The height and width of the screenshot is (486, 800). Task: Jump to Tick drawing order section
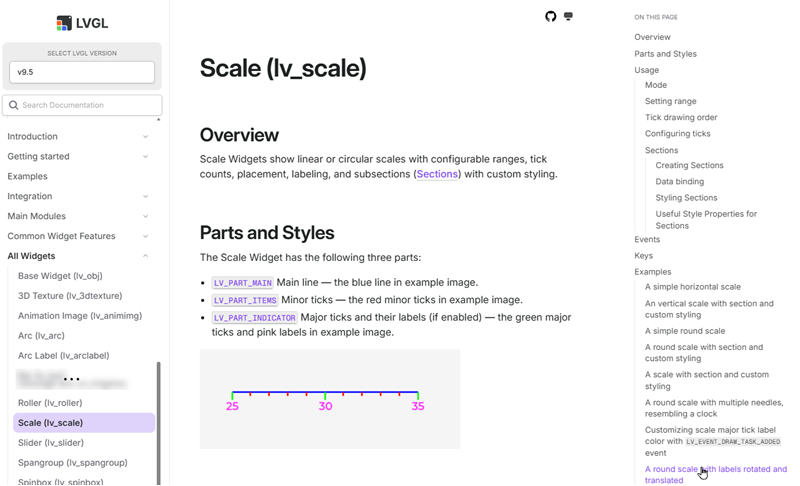point(681,117)
